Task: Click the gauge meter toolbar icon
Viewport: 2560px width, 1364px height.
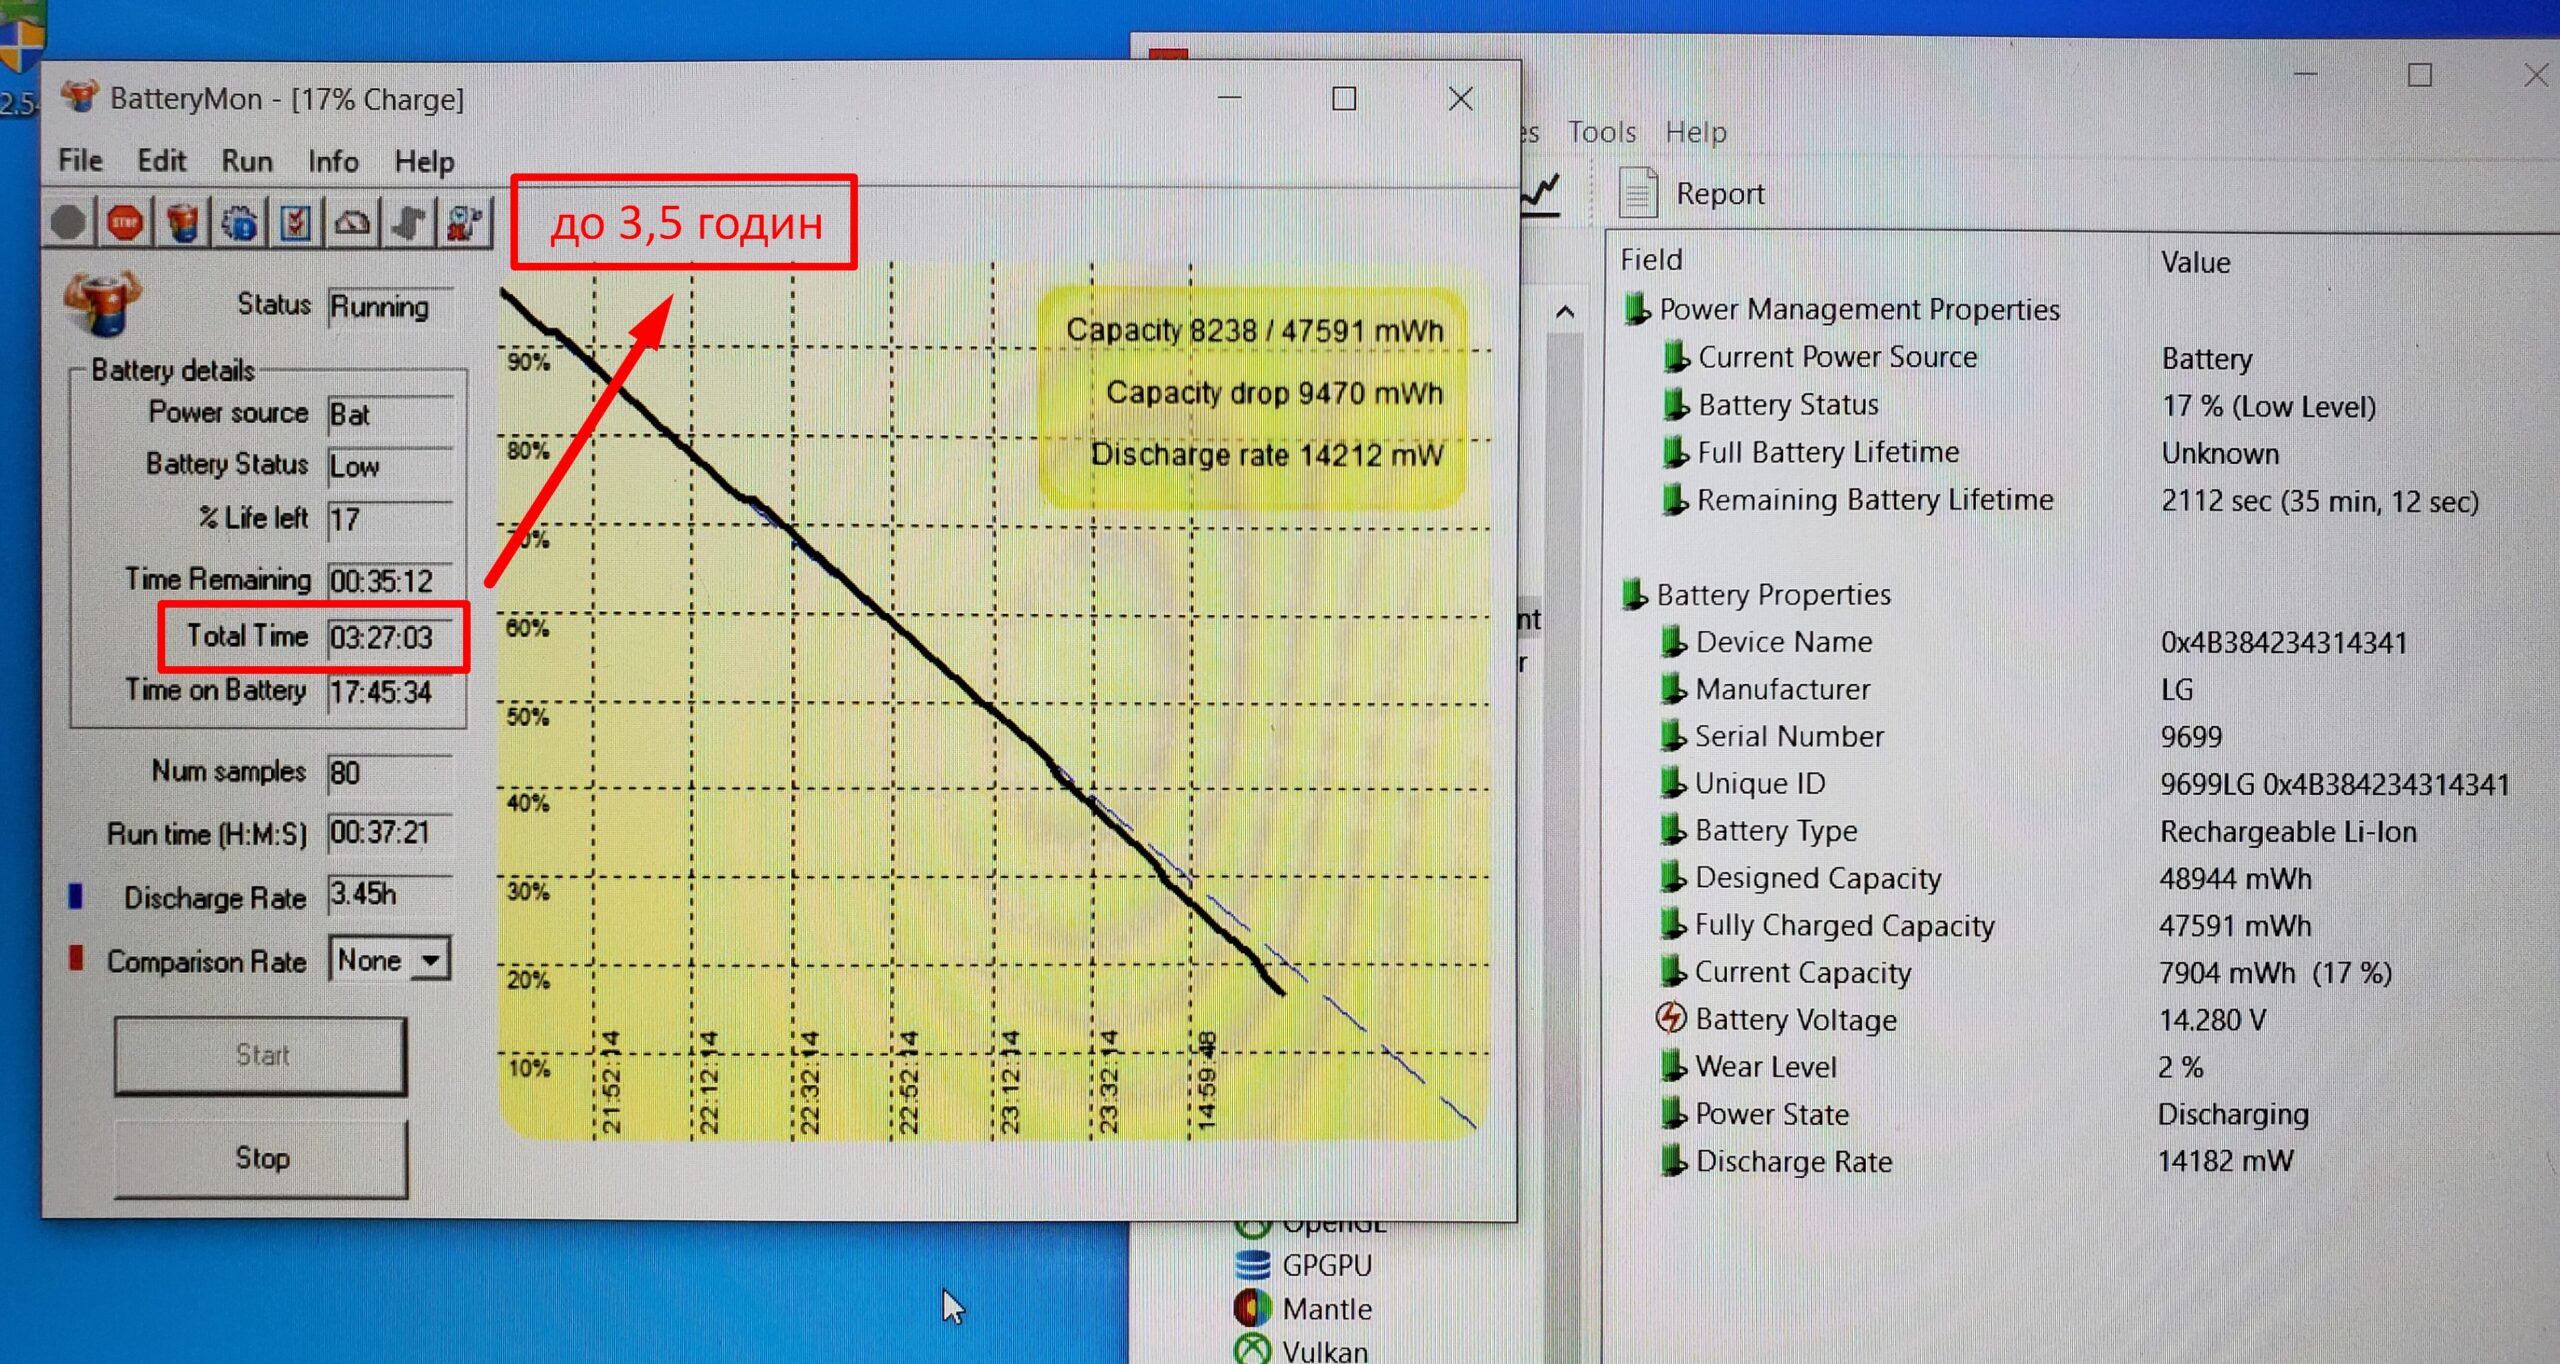Action: click(352, 222)
